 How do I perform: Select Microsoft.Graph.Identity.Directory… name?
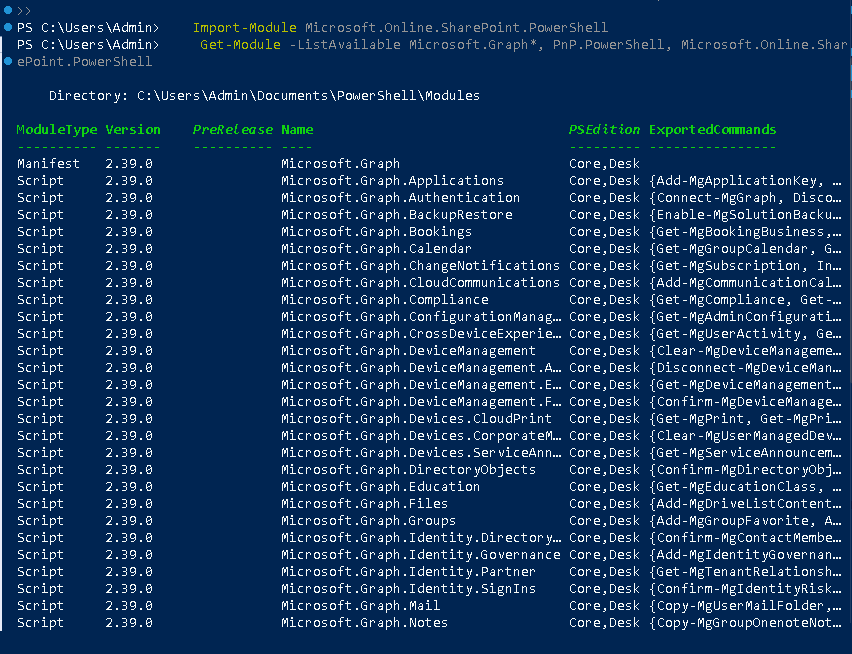click(421, 538)
